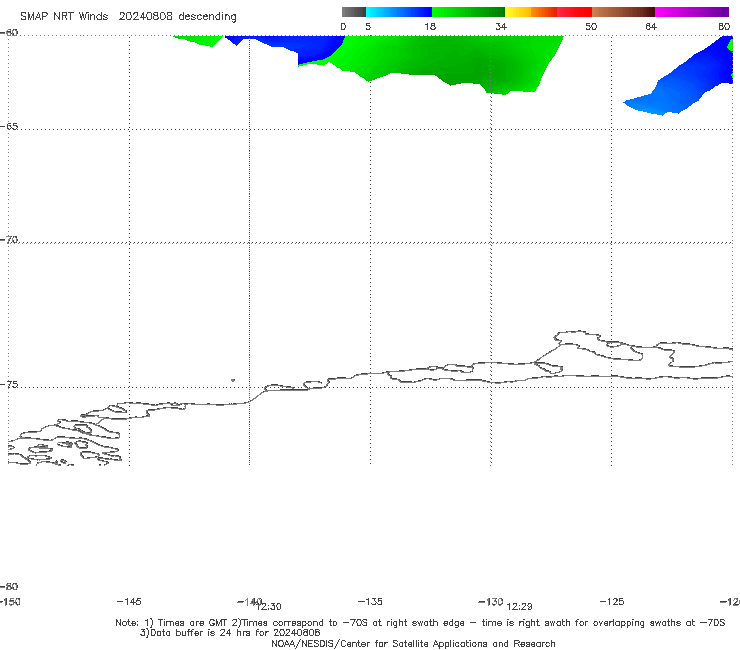Click the blue wind swath at the right edge
740x650 pixels.
click(689, 80)
